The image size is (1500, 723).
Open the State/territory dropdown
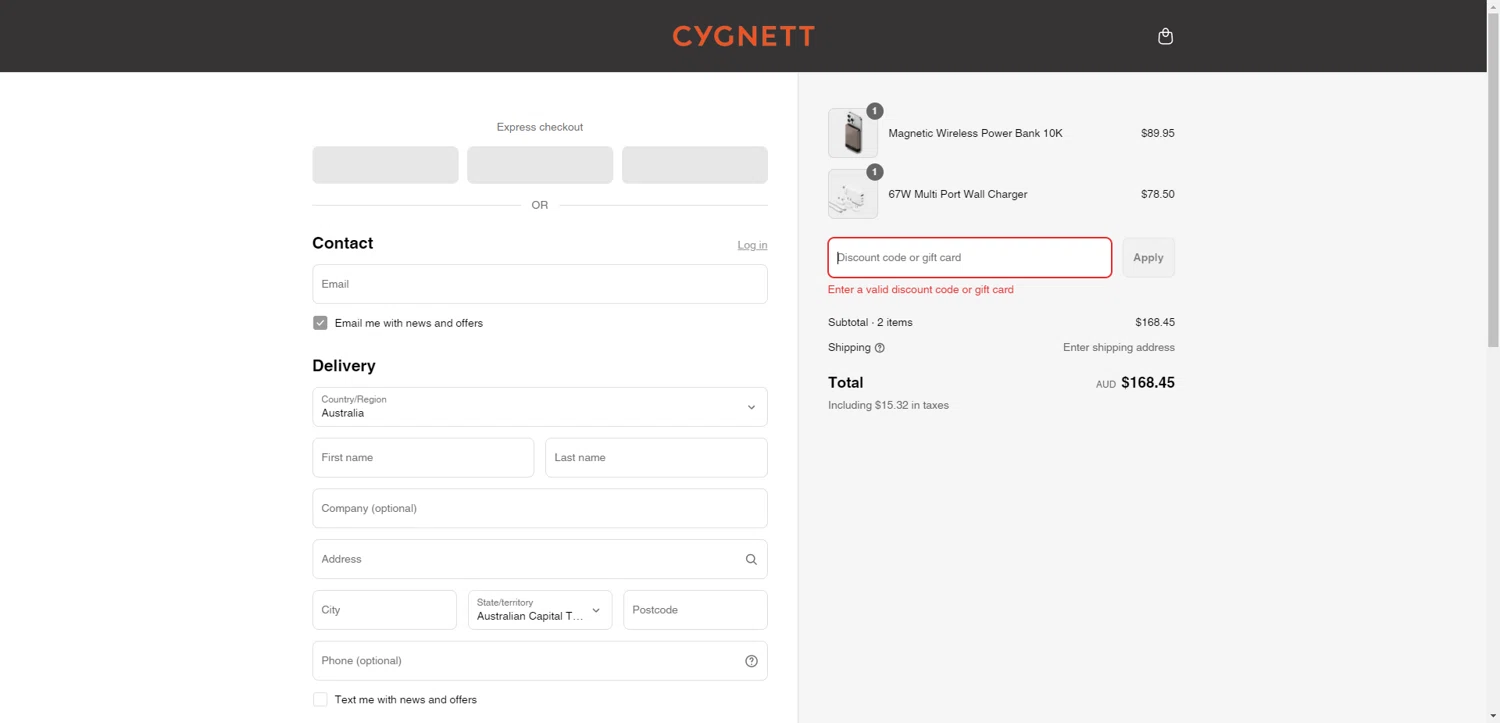coord(540,610)
